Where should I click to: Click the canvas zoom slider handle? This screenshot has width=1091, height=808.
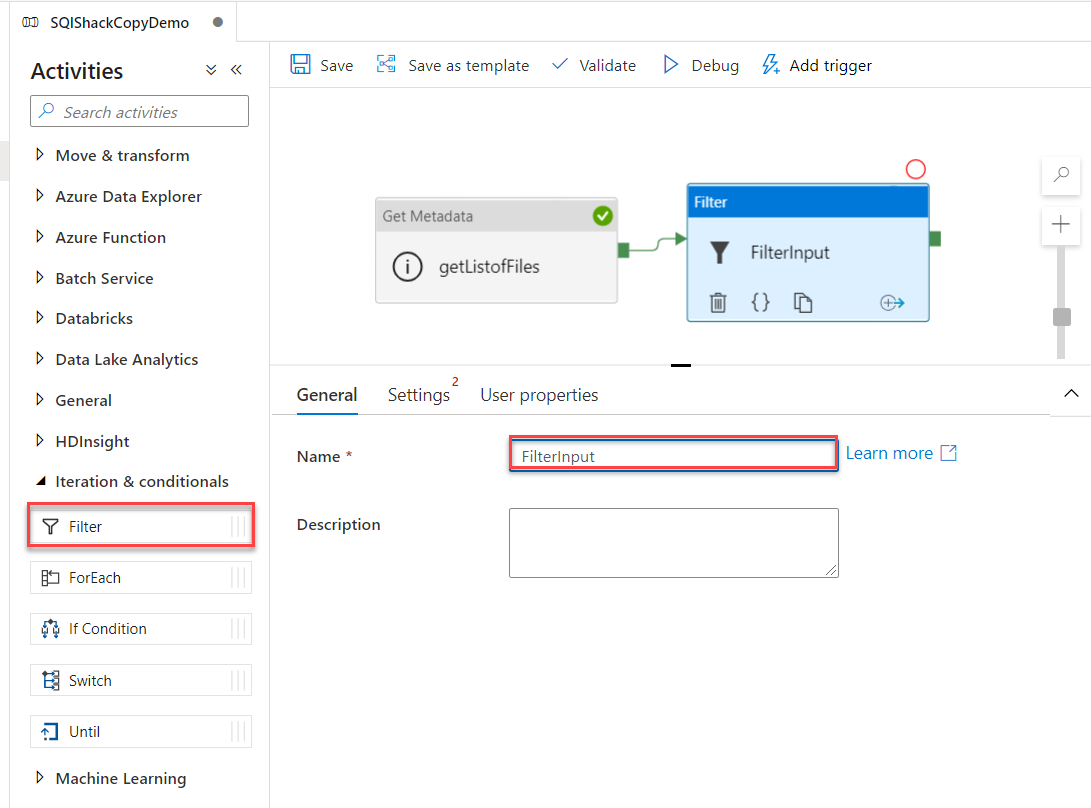(x=1062, y=317)
